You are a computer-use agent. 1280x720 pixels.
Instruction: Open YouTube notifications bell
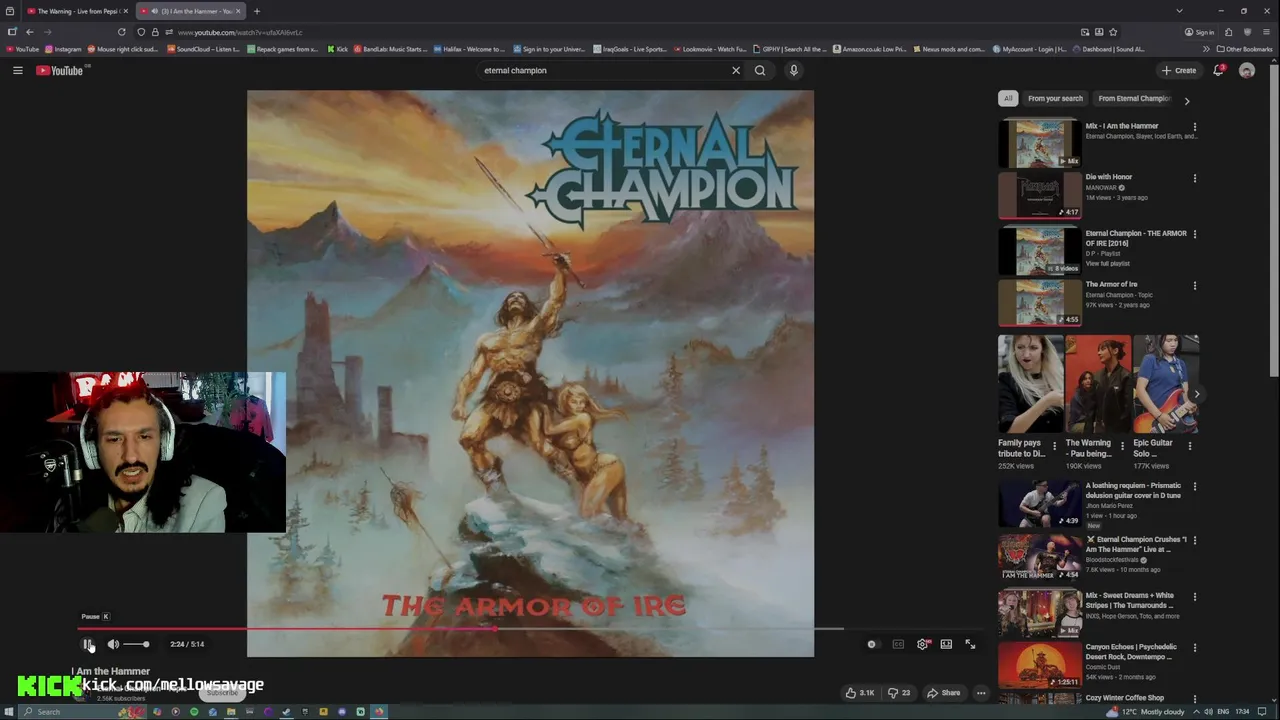1218,70
